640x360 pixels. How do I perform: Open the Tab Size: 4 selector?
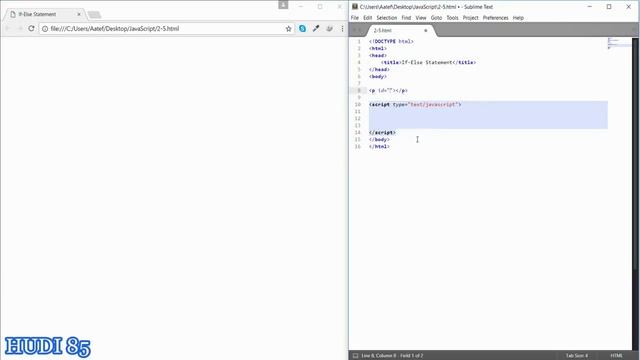pos(576,356)
